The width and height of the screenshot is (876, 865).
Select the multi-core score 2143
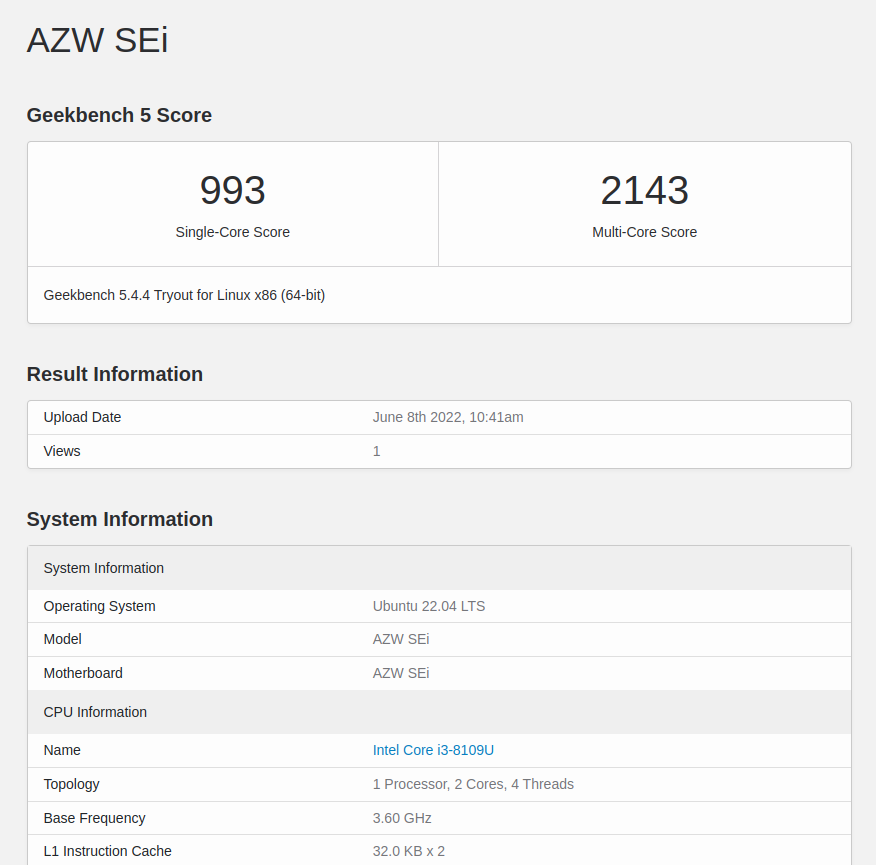click(x=644, y=190)
